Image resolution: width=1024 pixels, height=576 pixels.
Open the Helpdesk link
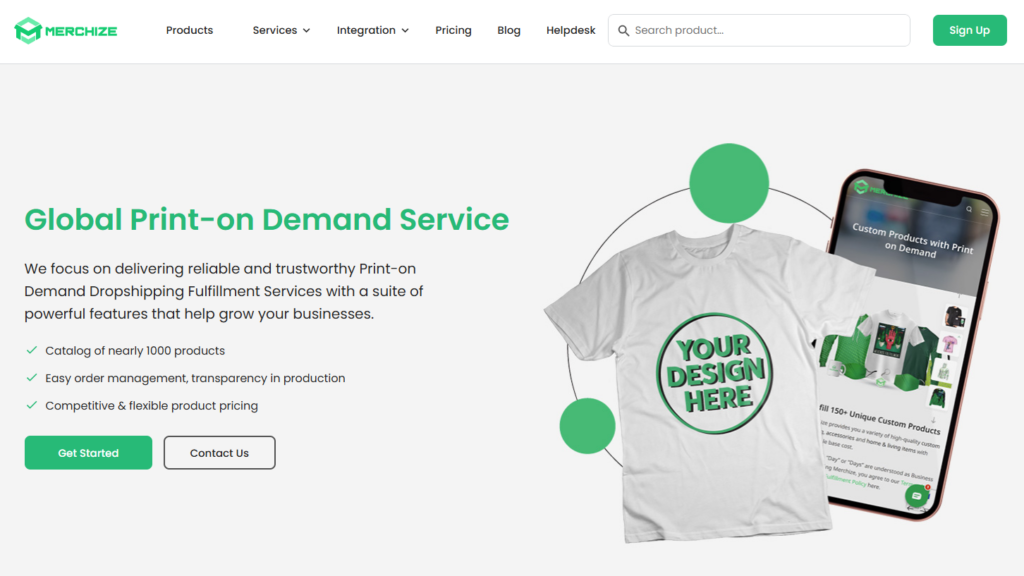(x=571, y=31)
